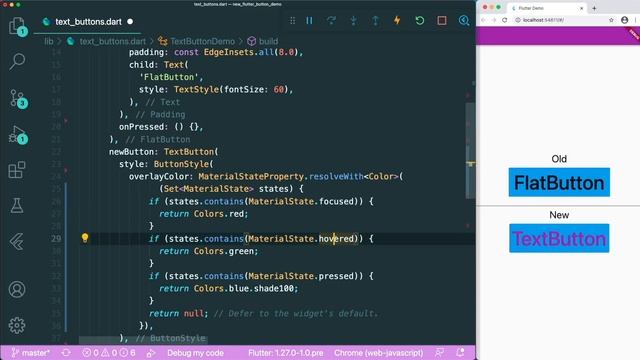Screen dimensions: 640x360
Task: Click the feedback icon in status bar
Action: pyautogui.click(x=440, y=353)
